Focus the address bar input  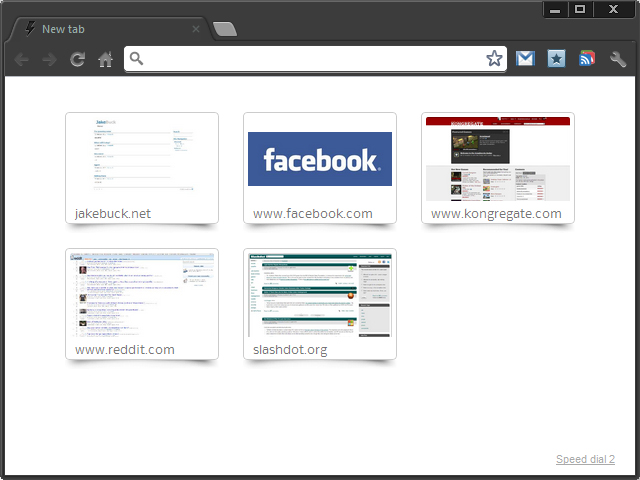[310, 59]
